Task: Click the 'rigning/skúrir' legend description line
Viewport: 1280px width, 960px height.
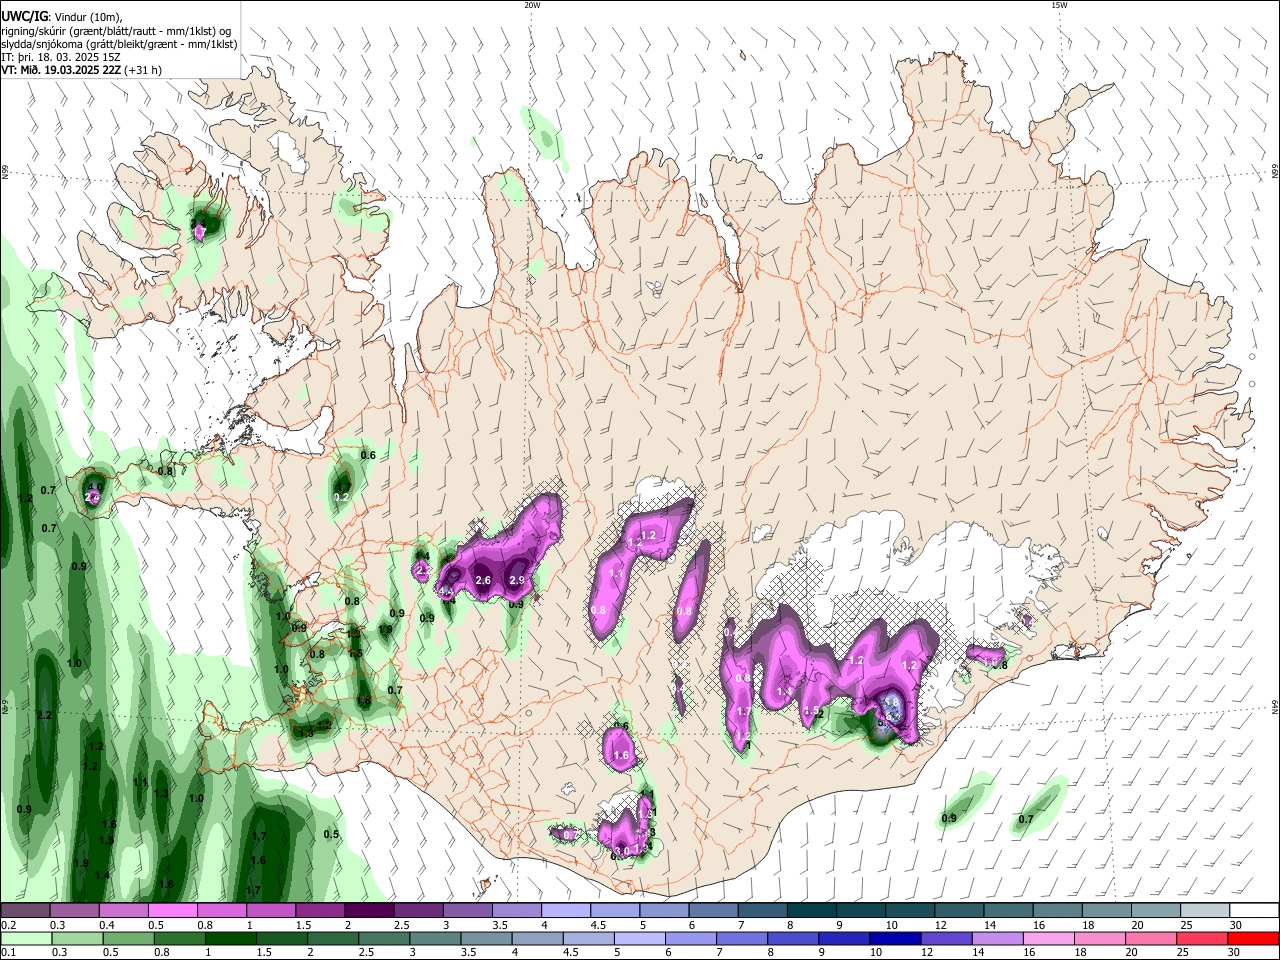Action: (116, 30)
